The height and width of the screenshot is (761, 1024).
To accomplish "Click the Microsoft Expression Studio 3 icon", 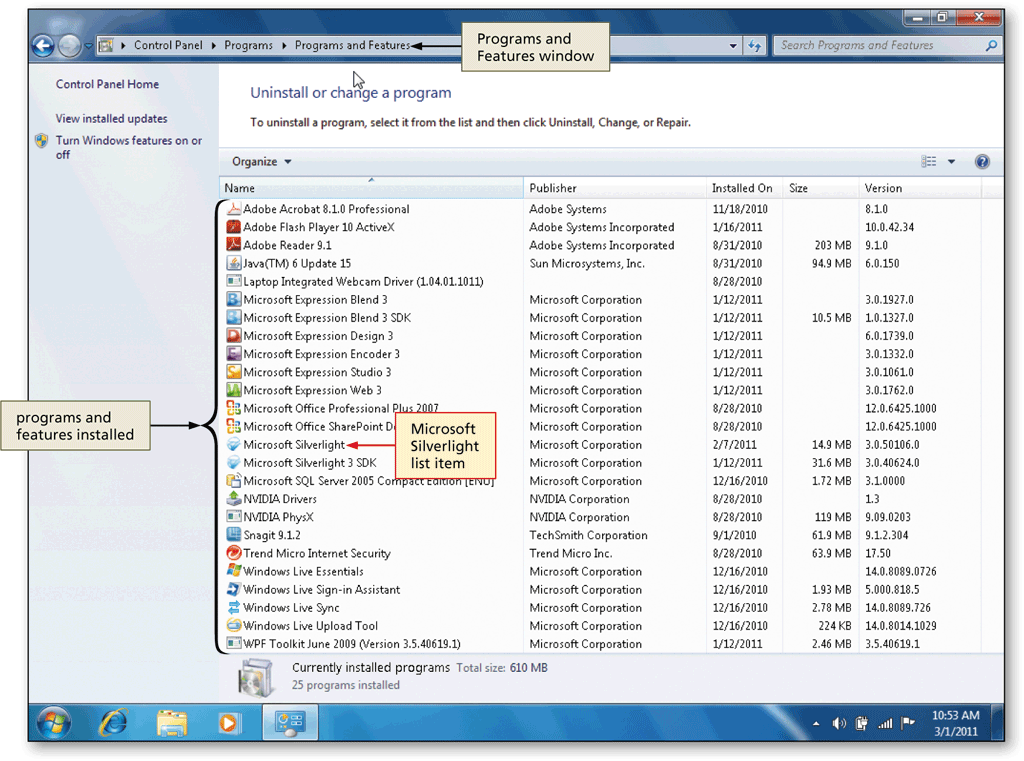I will 233,372.
